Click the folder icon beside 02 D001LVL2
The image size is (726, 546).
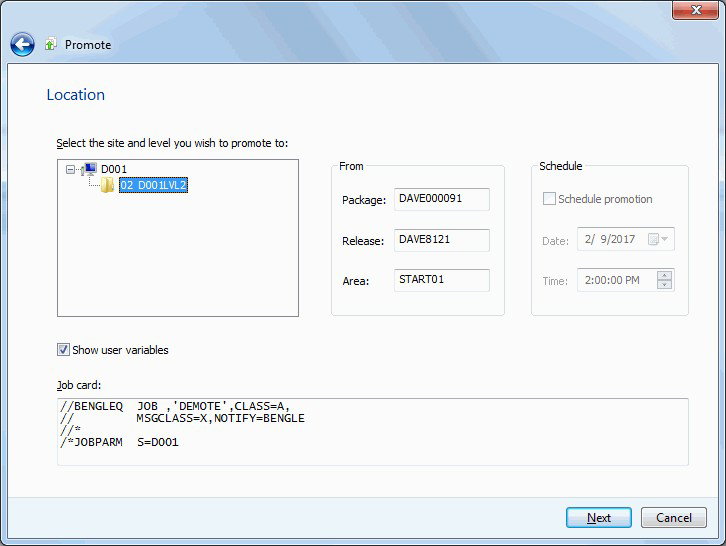(x=107, y=185)
